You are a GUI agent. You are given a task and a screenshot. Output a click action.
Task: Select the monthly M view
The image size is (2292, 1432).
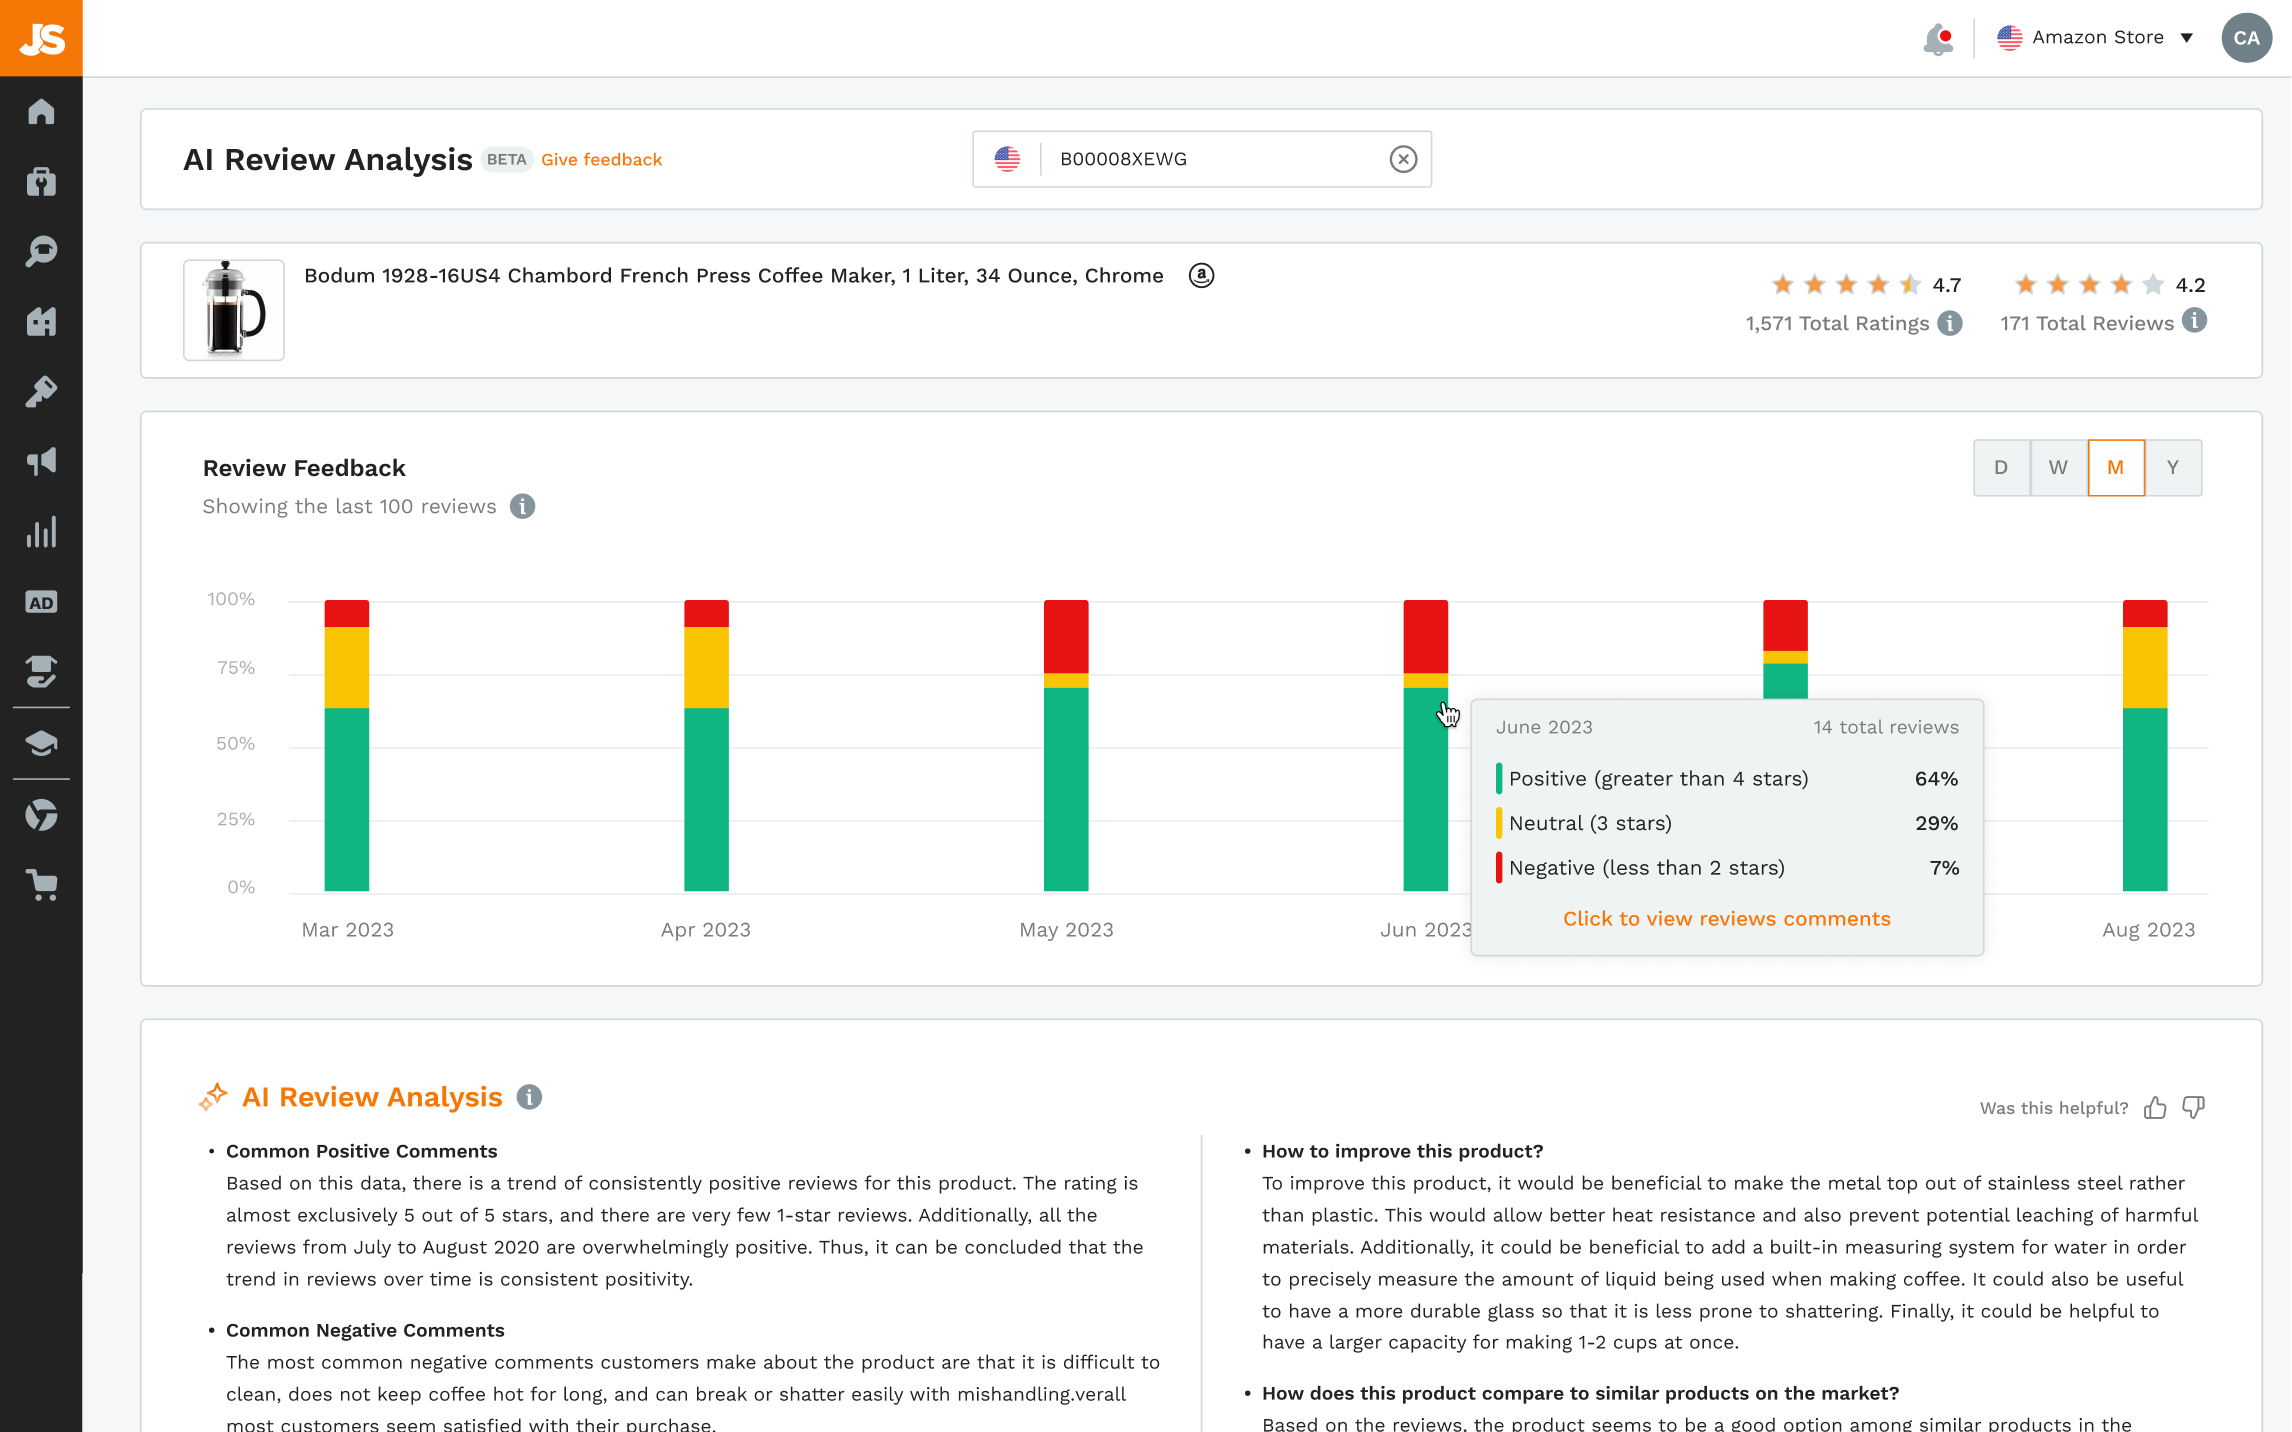2115,467
